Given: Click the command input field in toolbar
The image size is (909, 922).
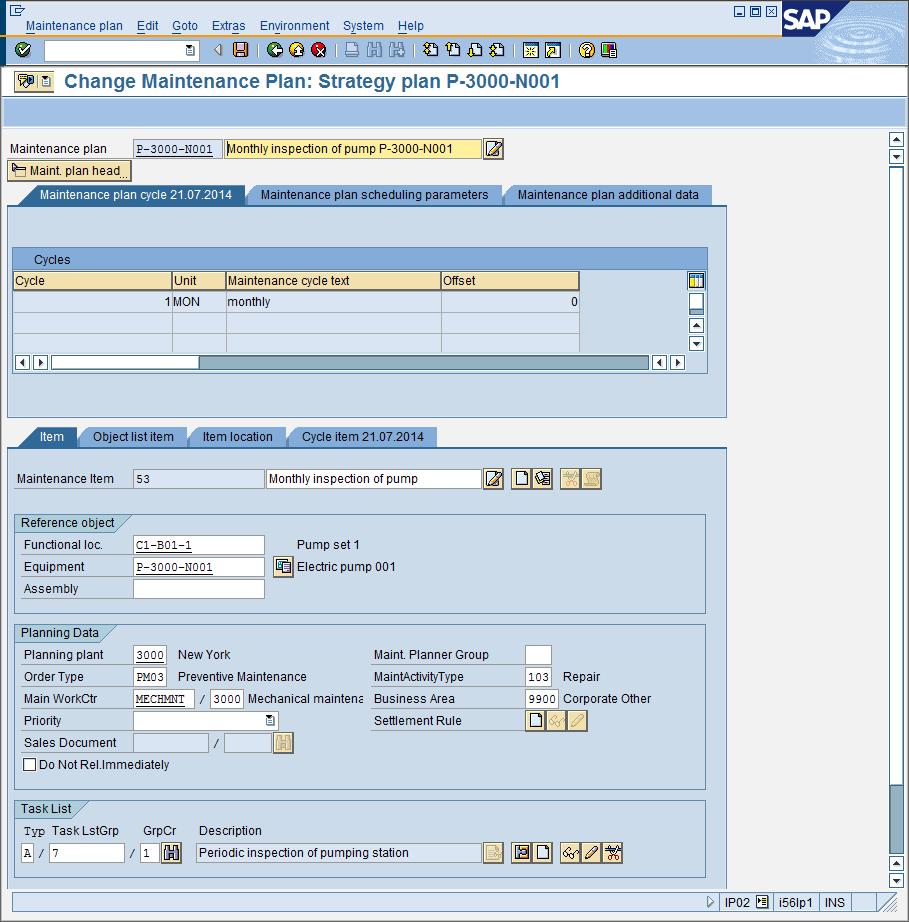Looking at the screenshot, I should 122,51.
